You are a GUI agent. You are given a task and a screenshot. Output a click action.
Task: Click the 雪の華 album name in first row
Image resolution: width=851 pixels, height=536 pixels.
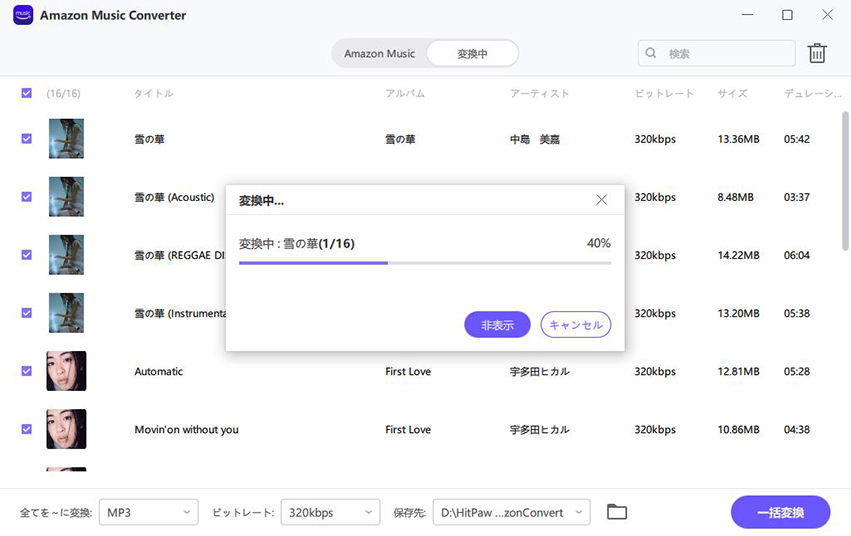click(x=400, y=139)
